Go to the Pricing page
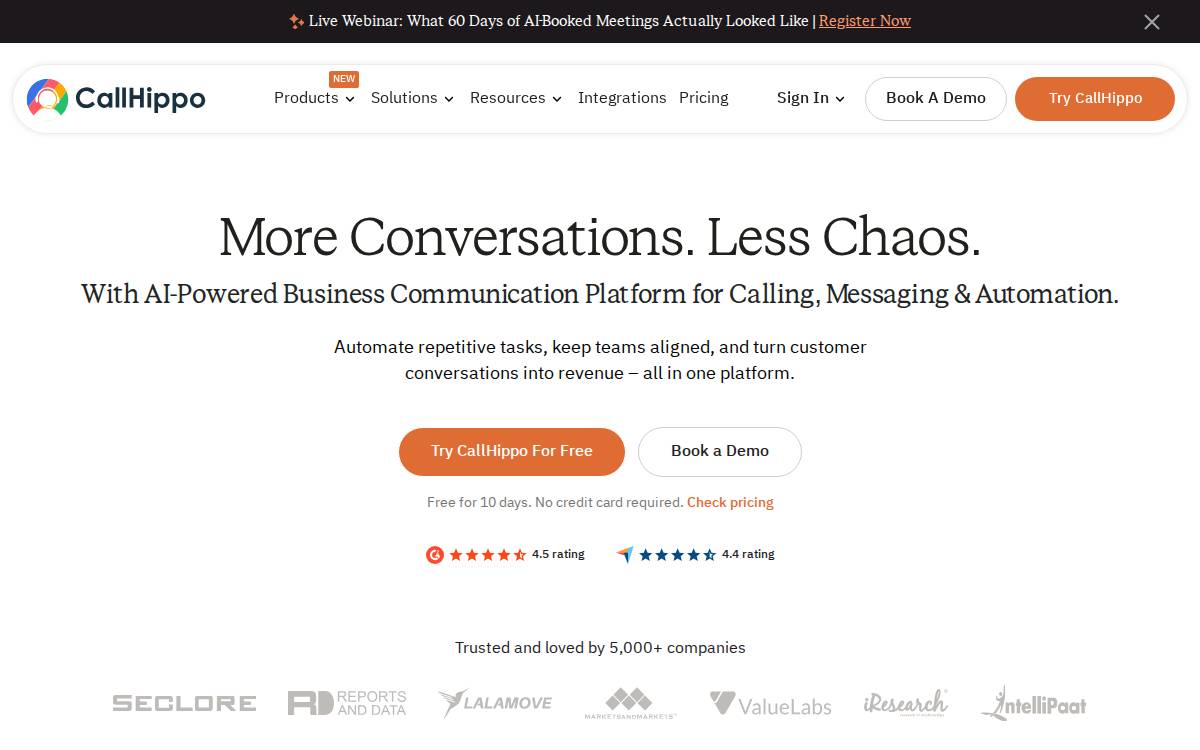Image resolution: width=1200 pixels, height=750 pixels. [704, 98]
